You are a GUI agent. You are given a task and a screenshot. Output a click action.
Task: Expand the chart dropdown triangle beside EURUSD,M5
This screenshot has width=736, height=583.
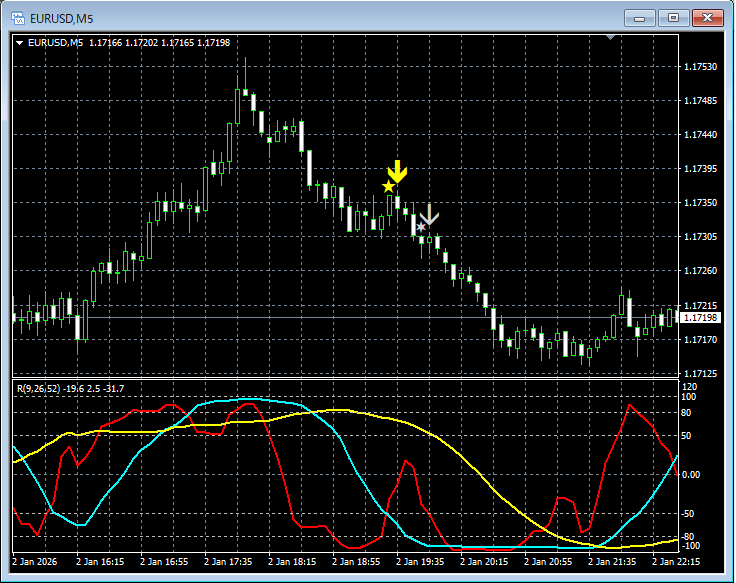[x=20, y=43]
